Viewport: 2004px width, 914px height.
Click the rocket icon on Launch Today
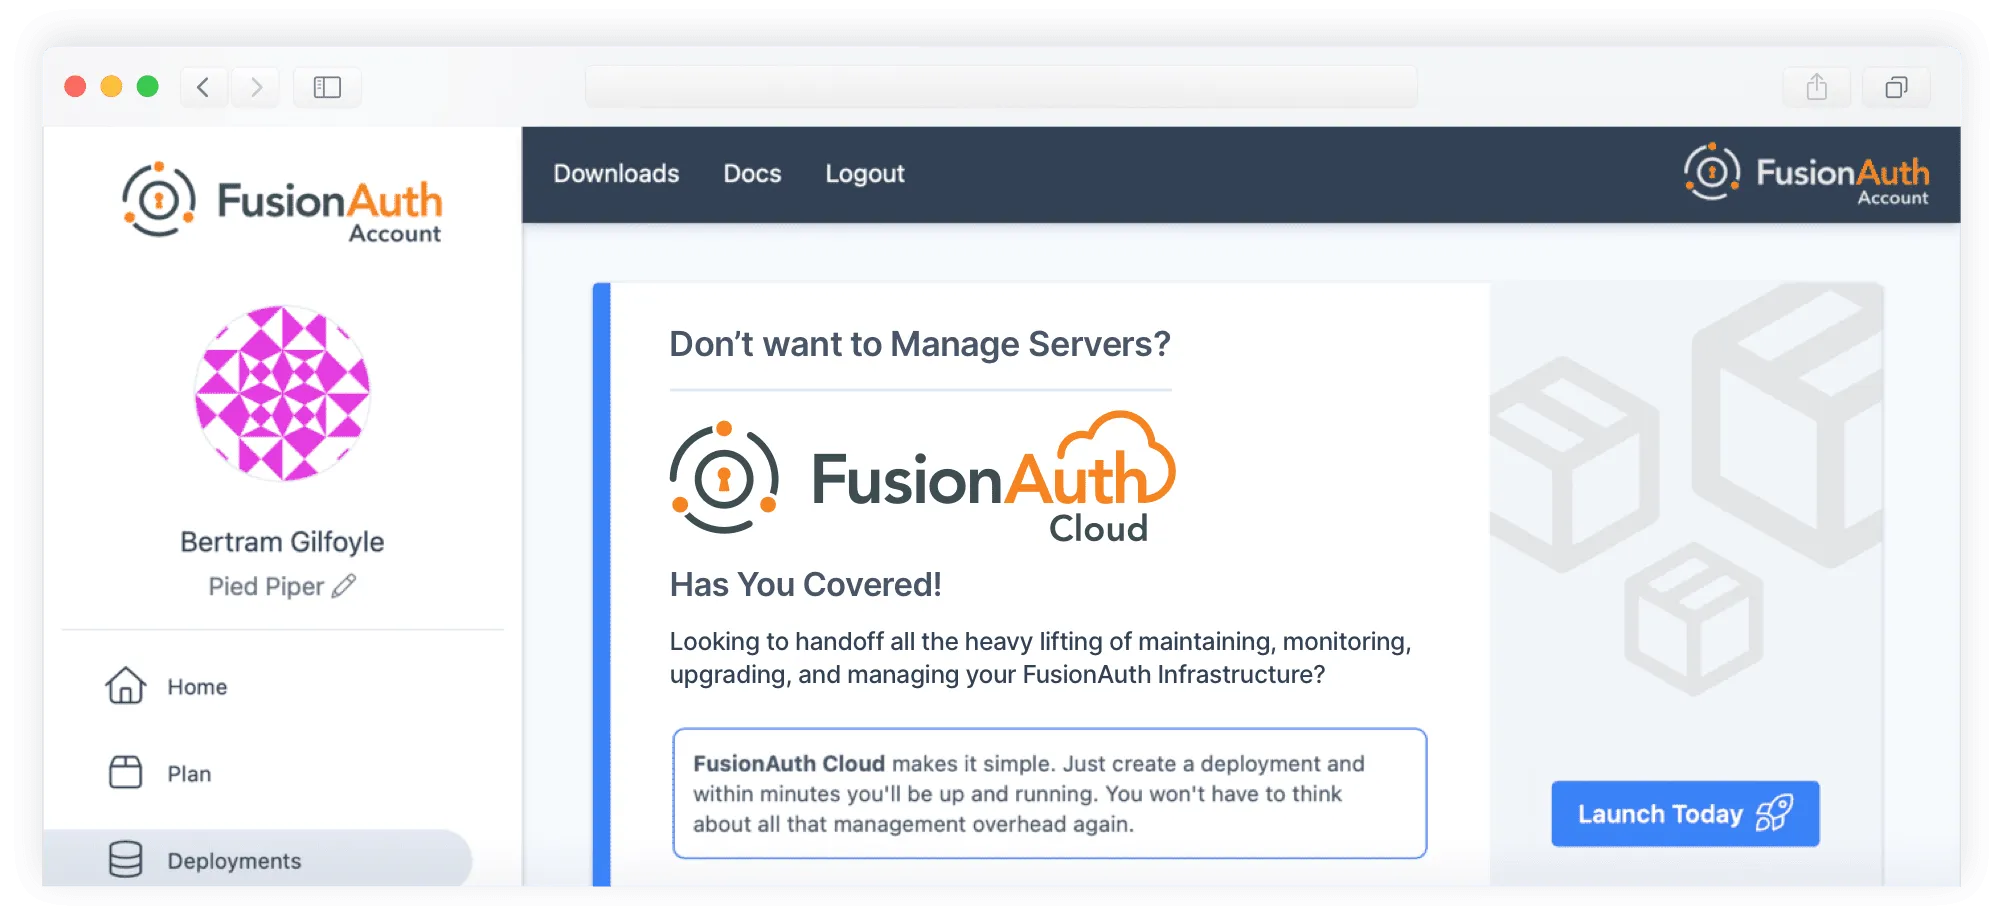1774,814
